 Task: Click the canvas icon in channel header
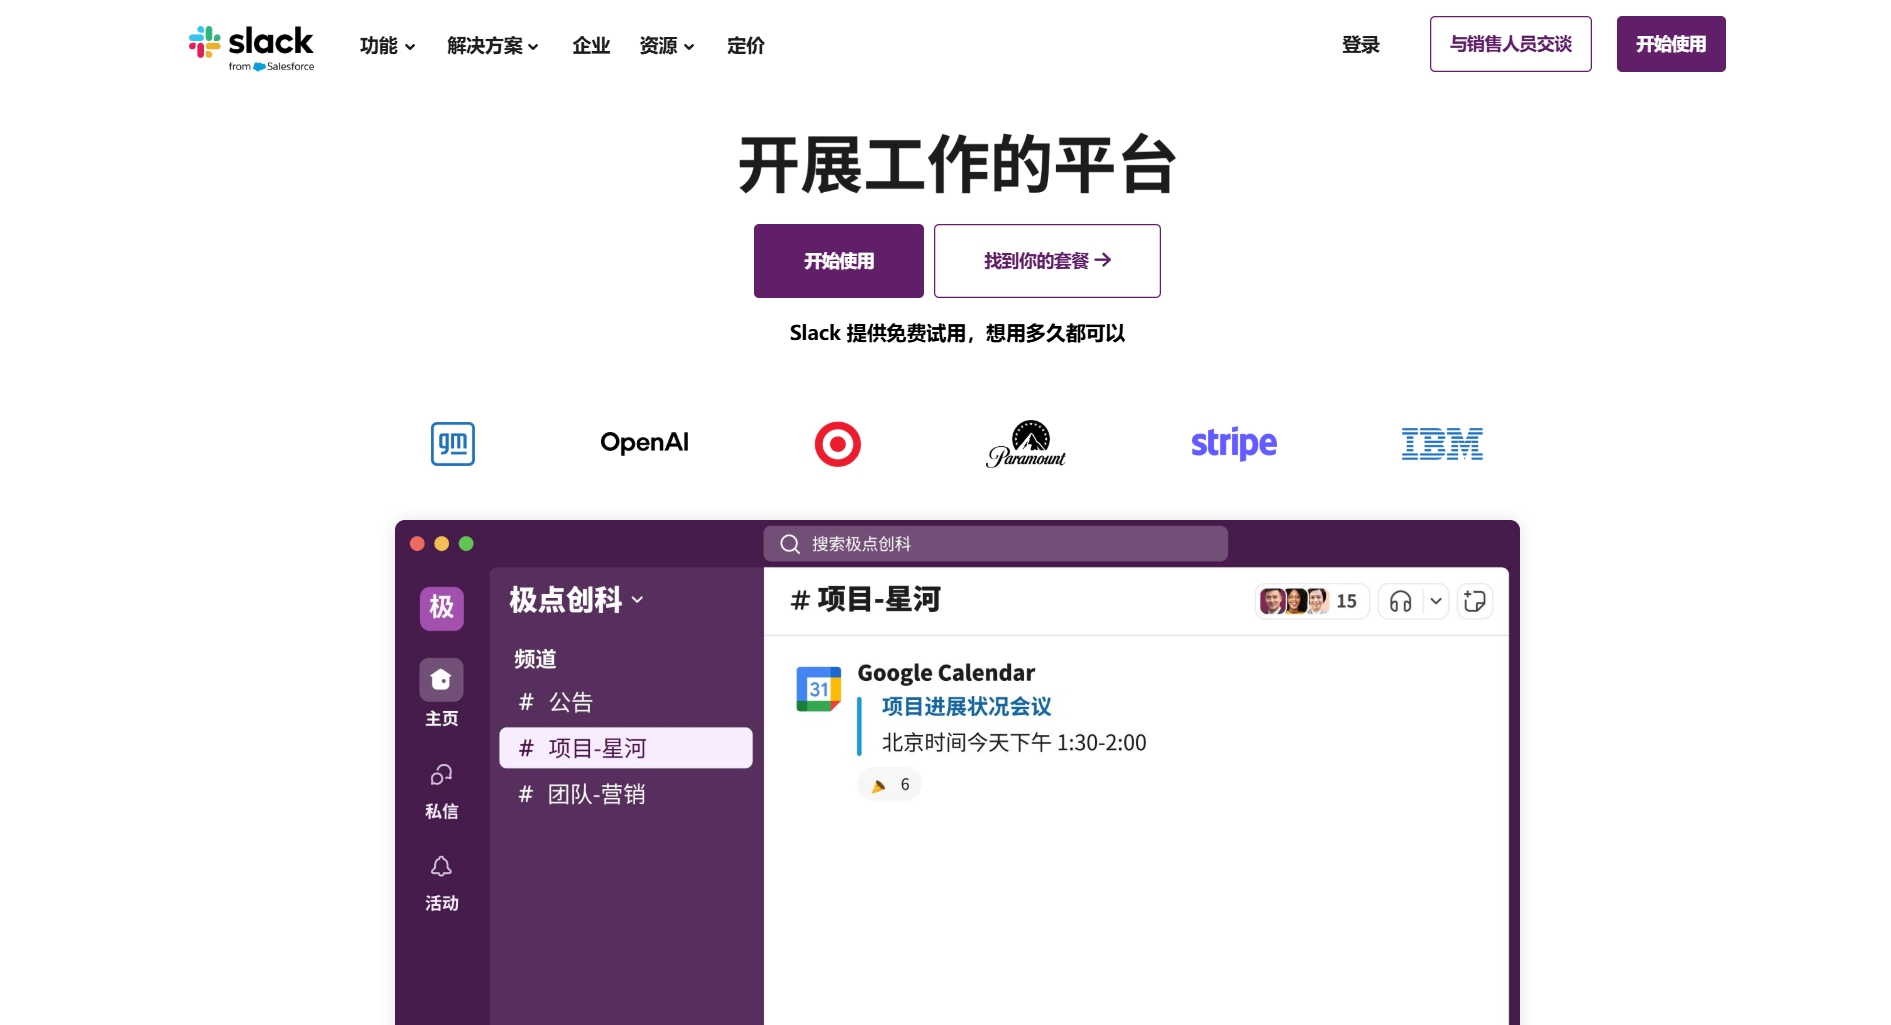point(1475,601)
